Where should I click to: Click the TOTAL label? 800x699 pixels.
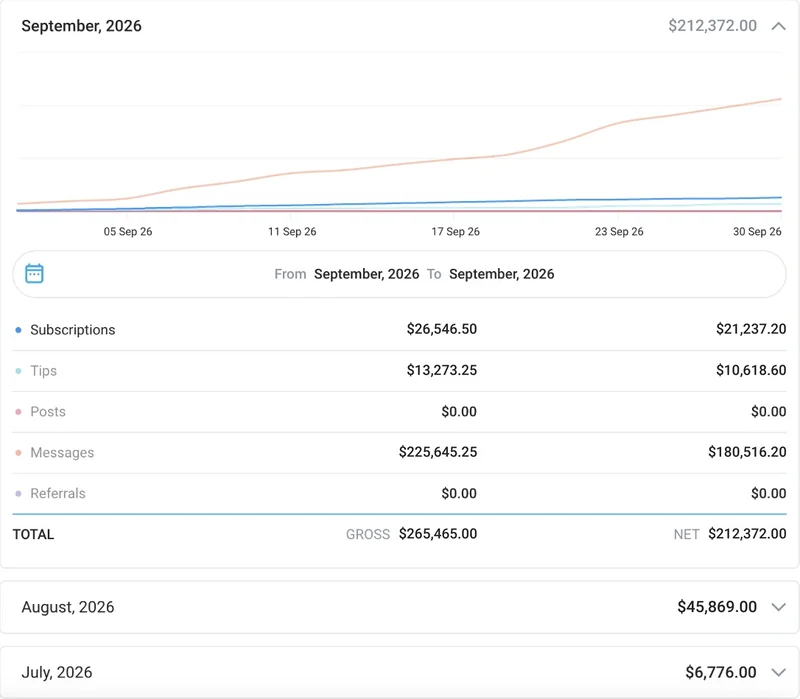coord(33,534)
